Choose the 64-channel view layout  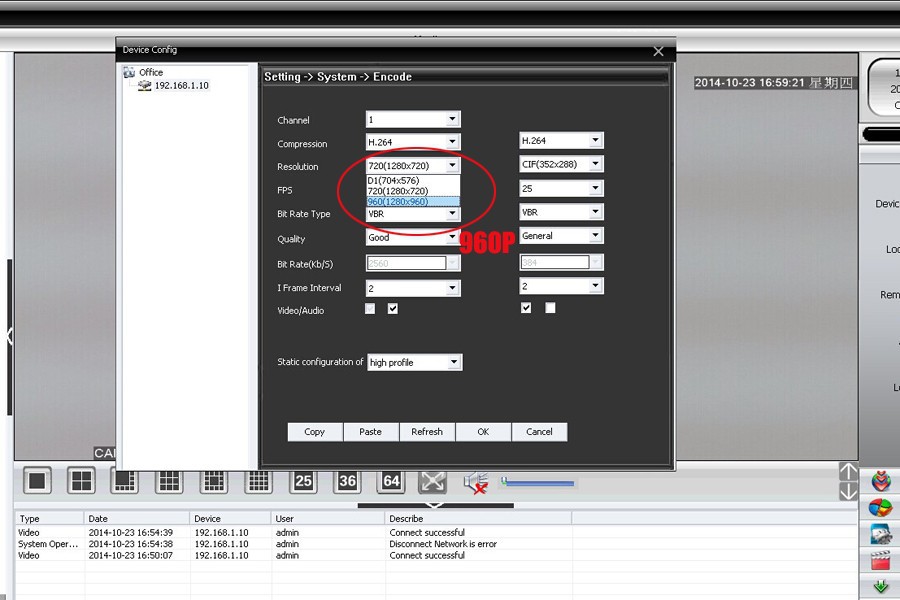click(391, 481)
